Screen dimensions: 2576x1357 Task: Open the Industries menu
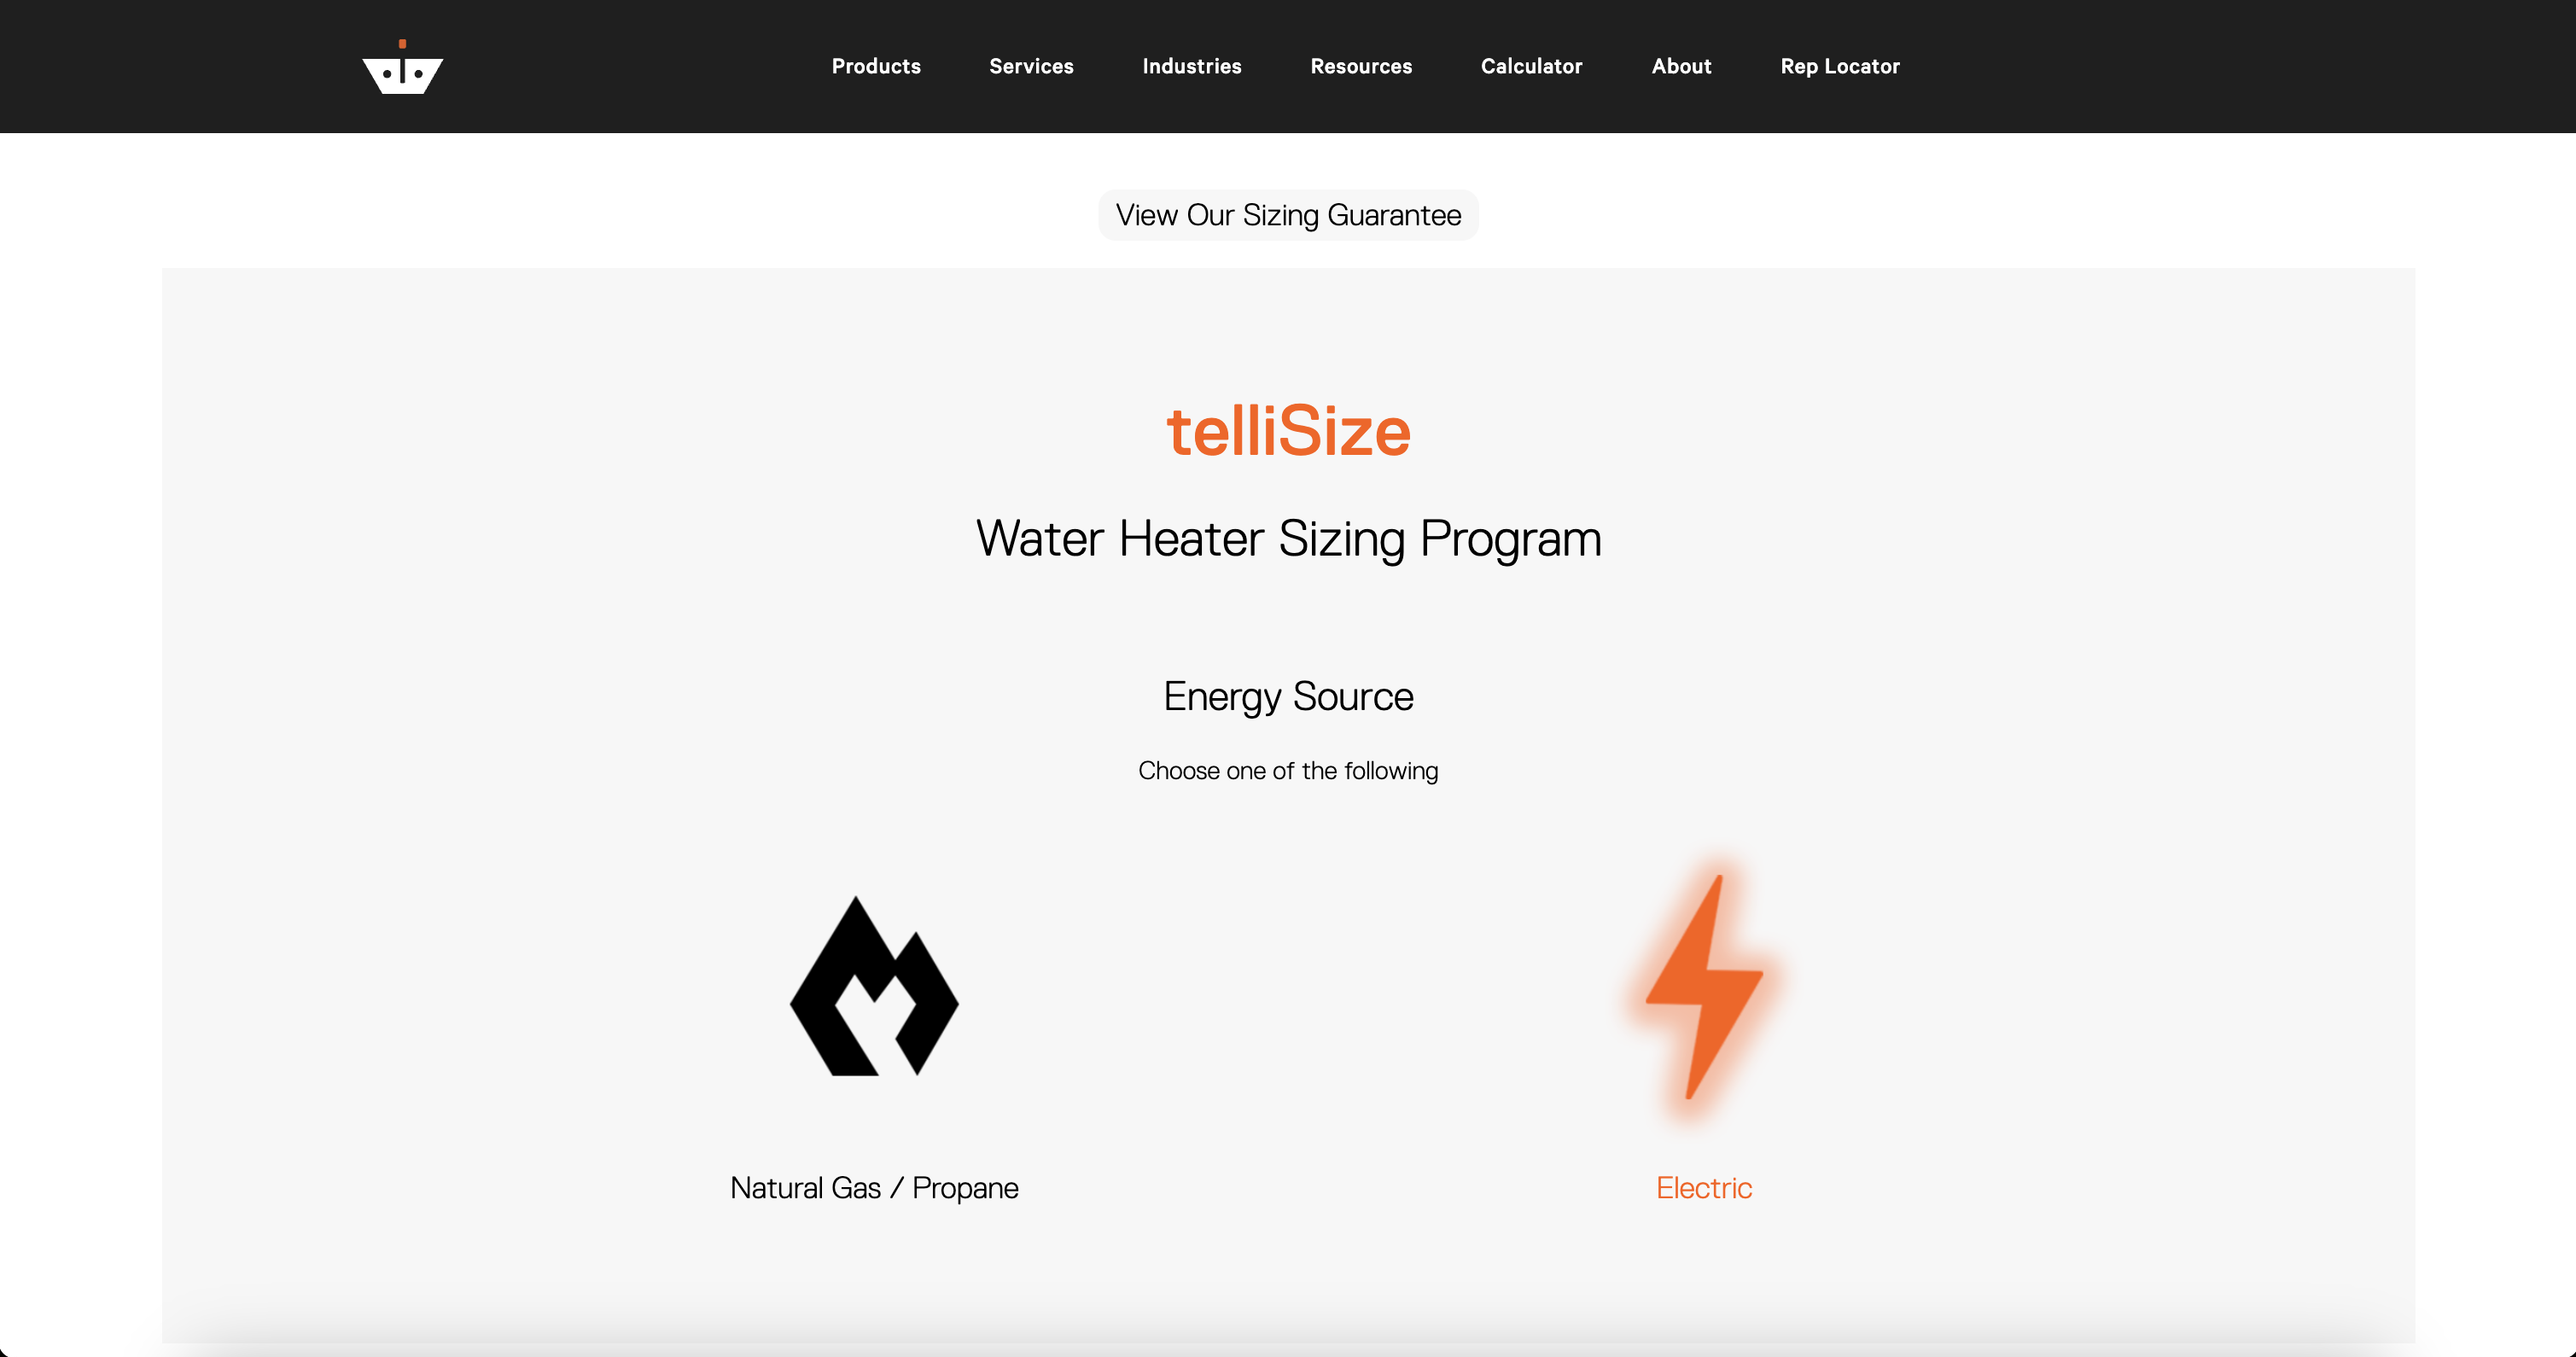pyautogui.click(x=1192, y=66)
